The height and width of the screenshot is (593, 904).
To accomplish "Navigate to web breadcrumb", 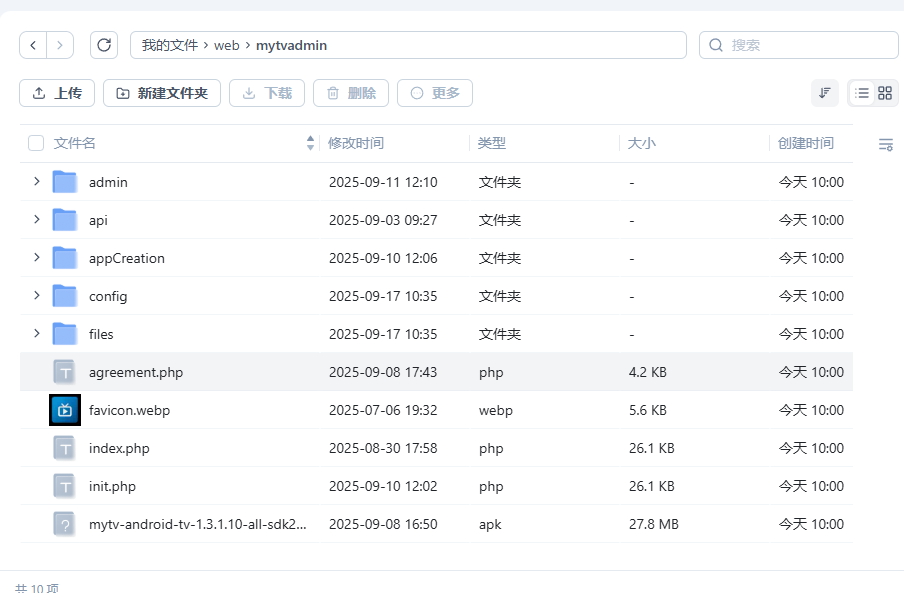I will click(227, 45).
